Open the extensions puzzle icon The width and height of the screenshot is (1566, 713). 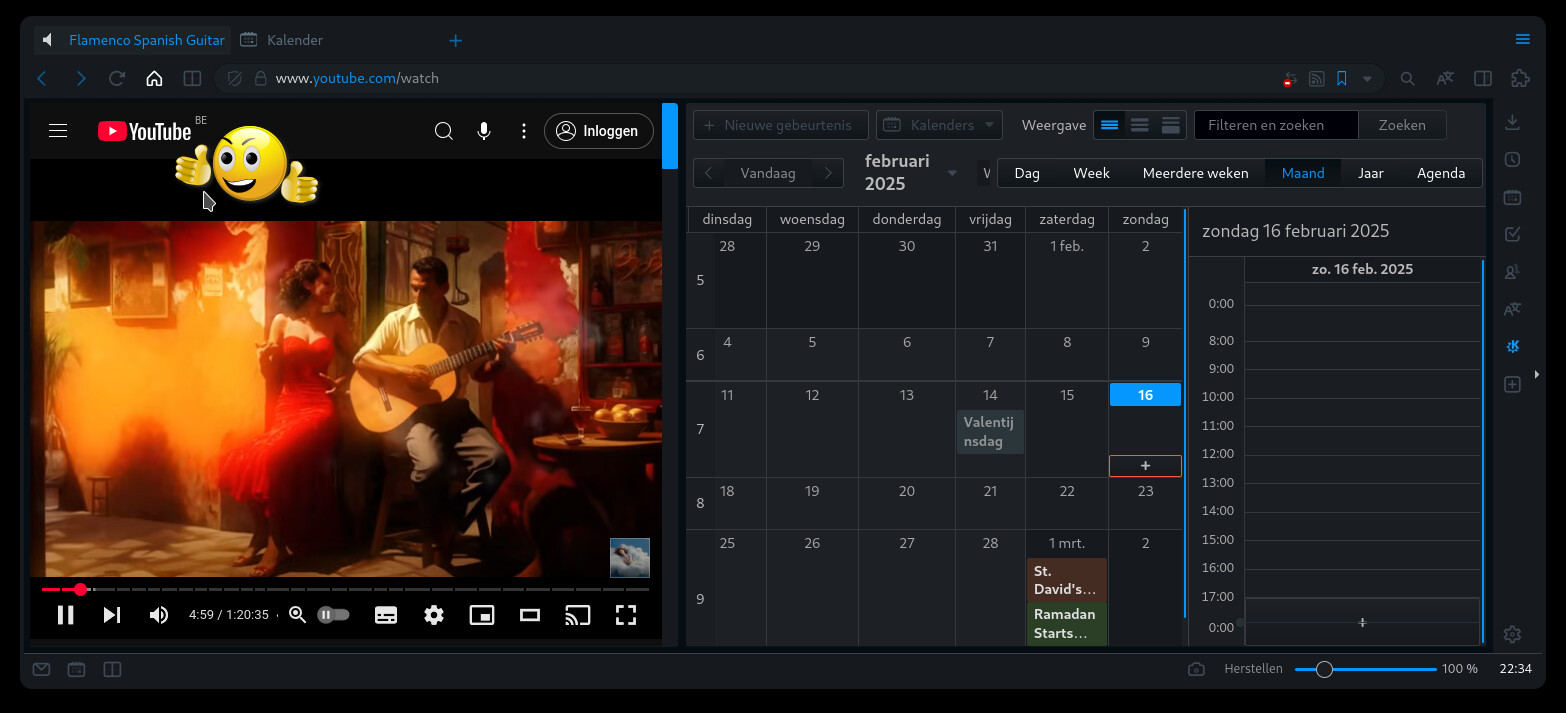1521,78
